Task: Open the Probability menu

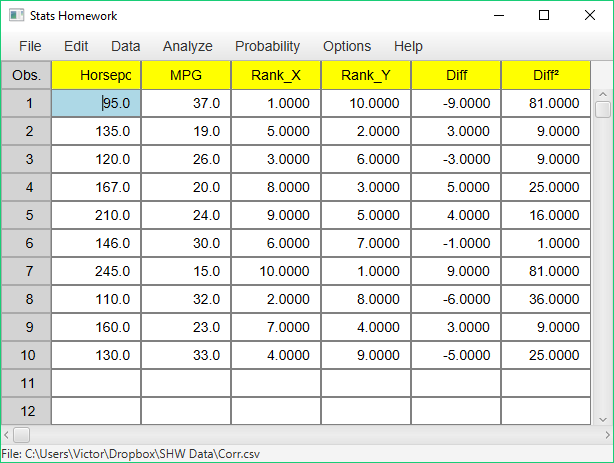Action: click(x=267, y=46)
